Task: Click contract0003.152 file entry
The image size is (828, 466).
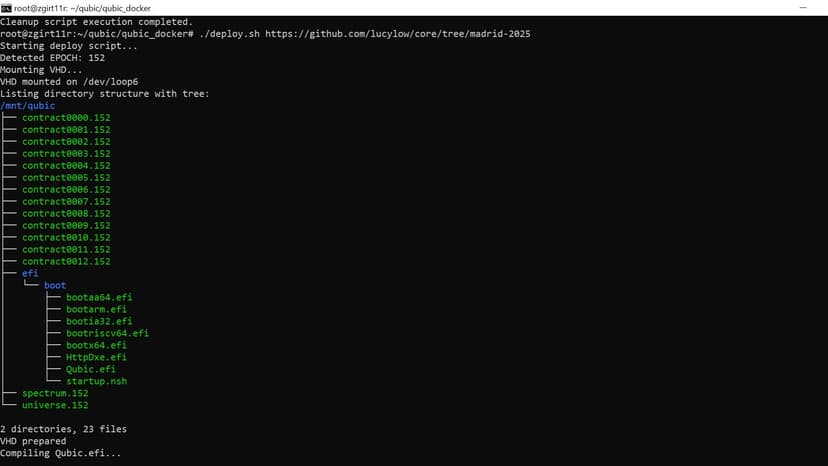Action: [x=66, y=154]
